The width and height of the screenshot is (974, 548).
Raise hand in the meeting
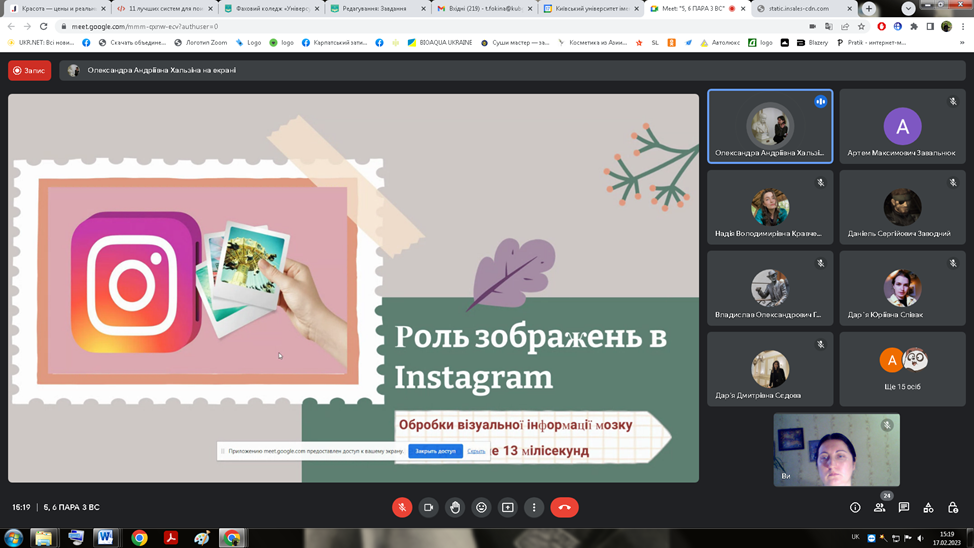tap(455, 508)
